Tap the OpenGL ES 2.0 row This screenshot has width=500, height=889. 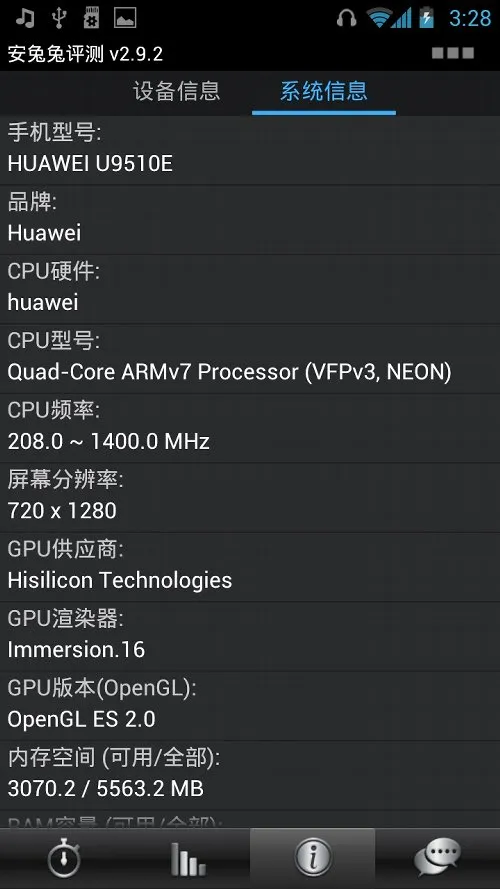tap(250, 706)
